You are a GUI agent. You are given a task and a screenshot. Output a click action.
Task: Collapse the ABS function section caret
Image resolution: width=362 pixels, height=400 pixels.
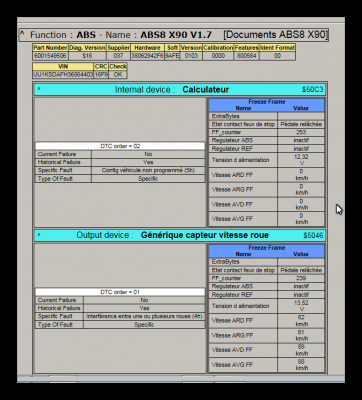(22, 34)
